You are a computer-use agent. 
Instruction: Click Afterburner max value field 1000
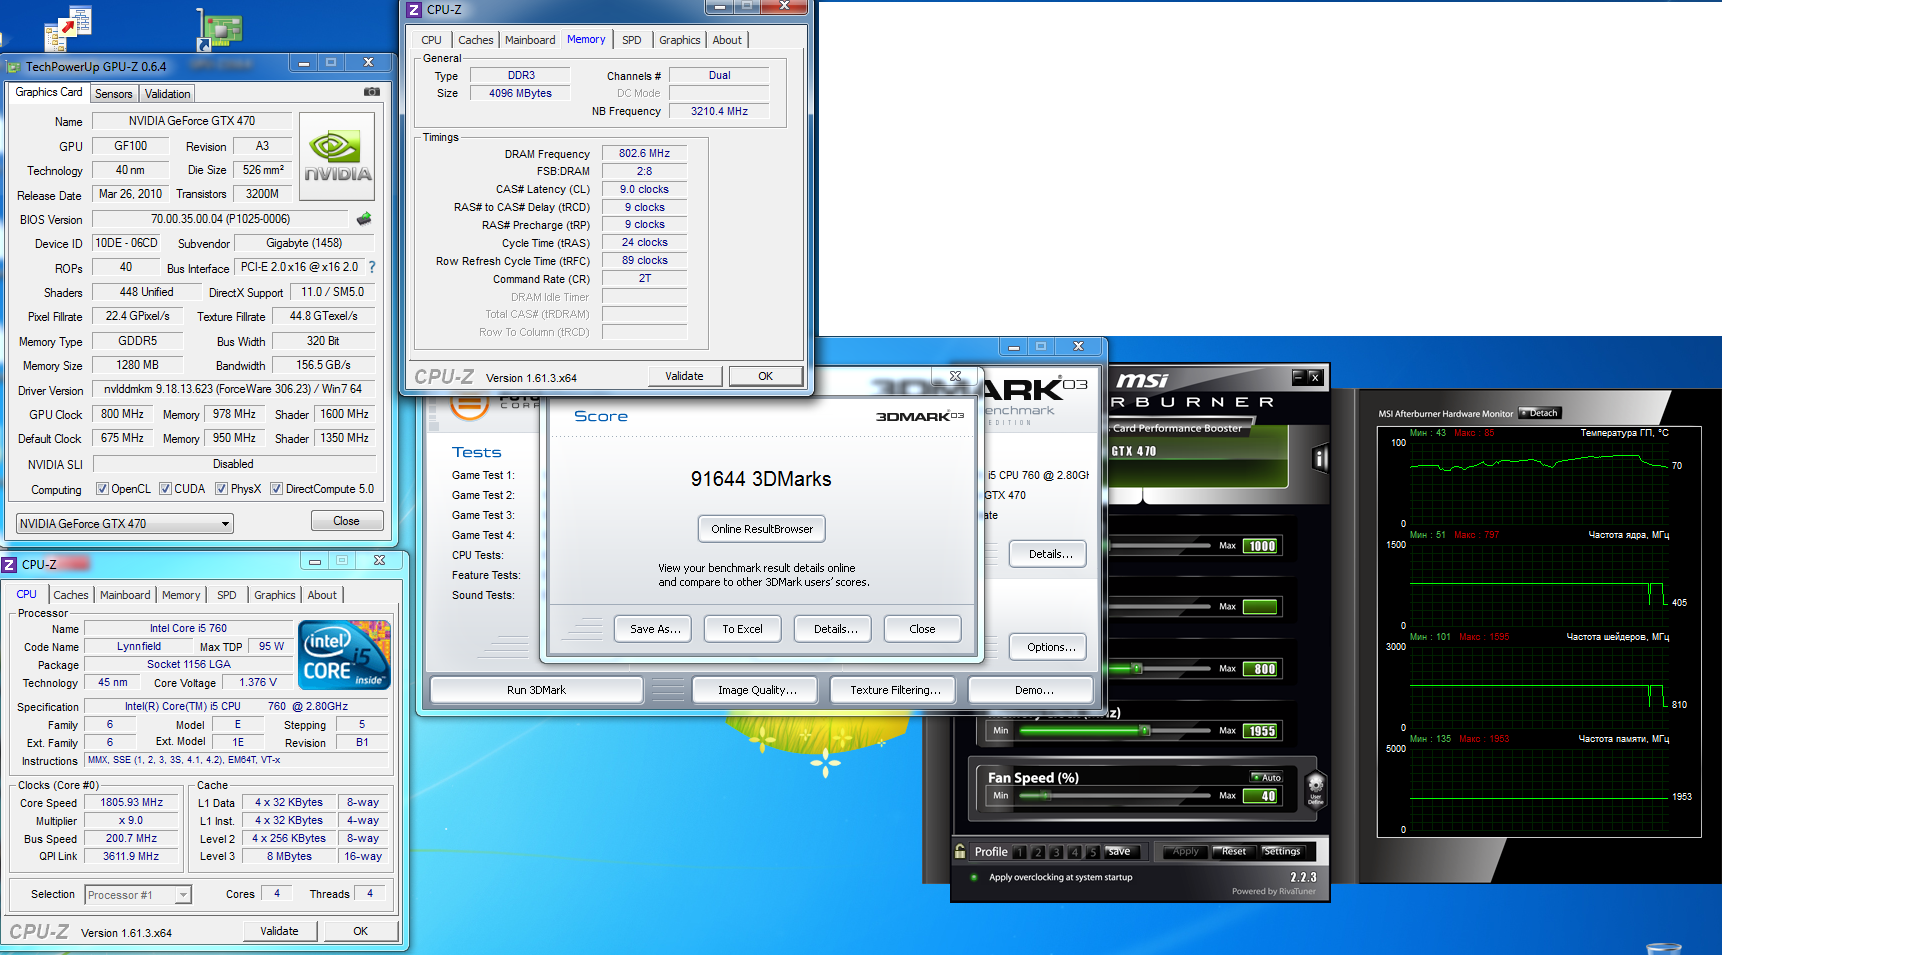click(x=1261, y=546)
